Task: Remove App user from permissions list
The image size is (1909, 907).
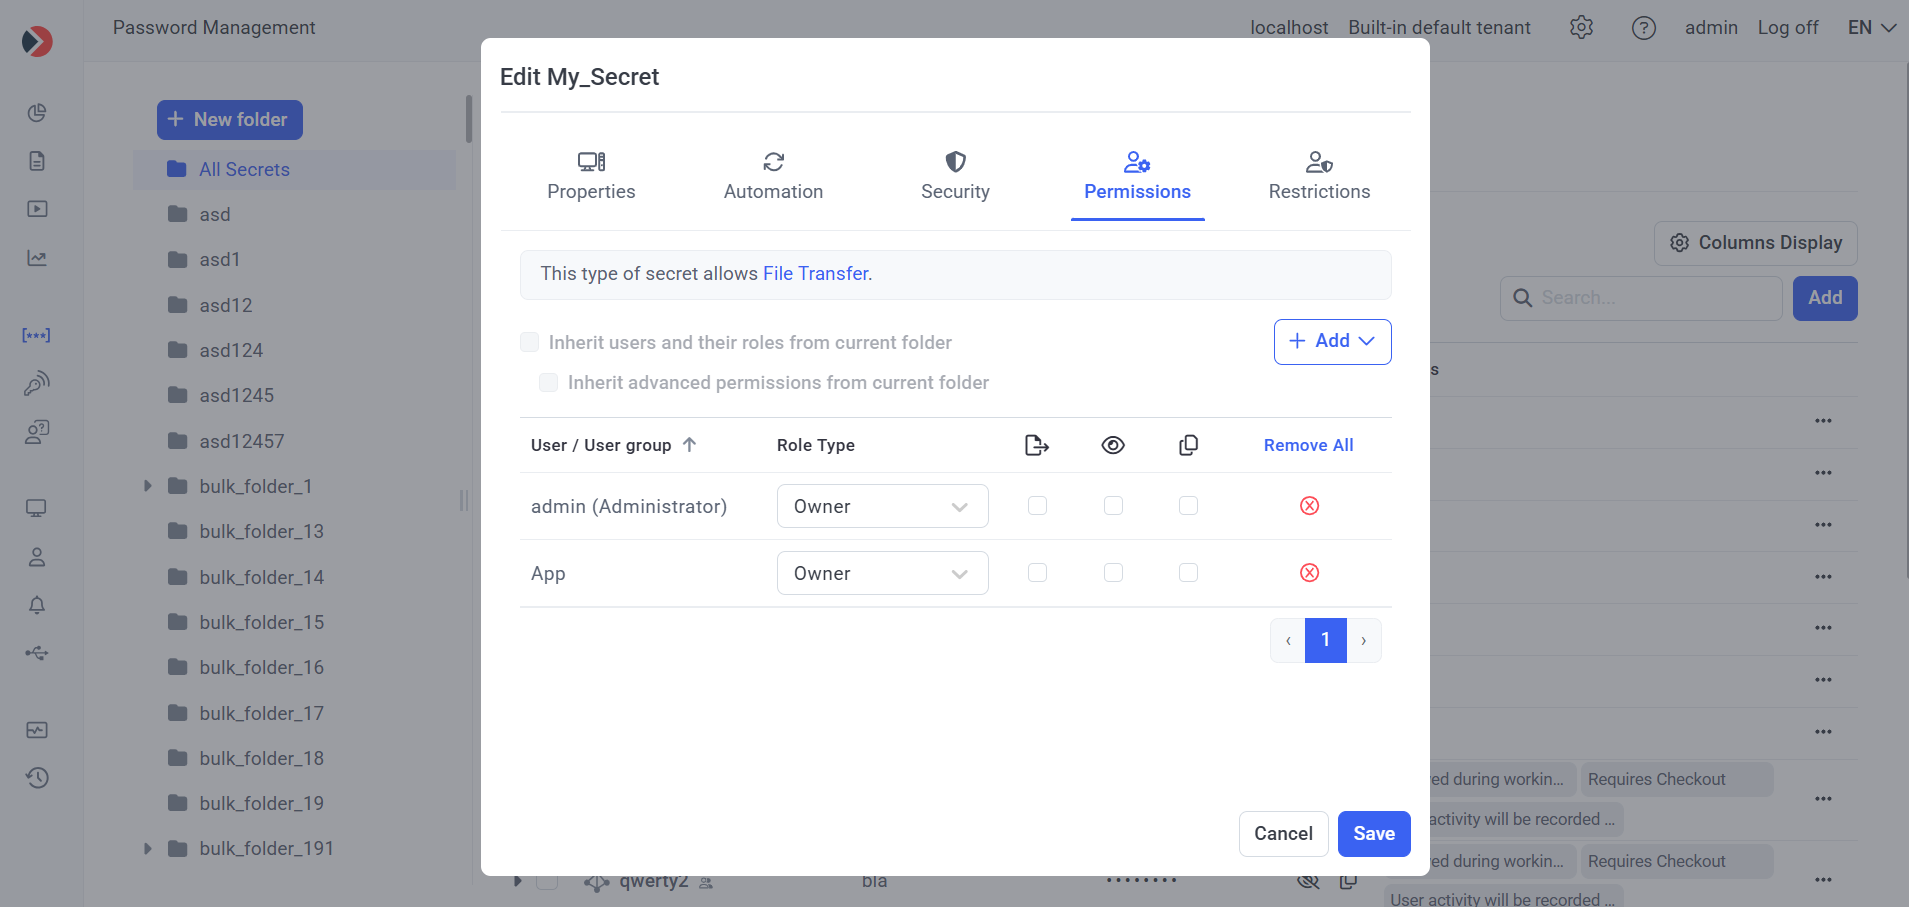Action: 1309,573
